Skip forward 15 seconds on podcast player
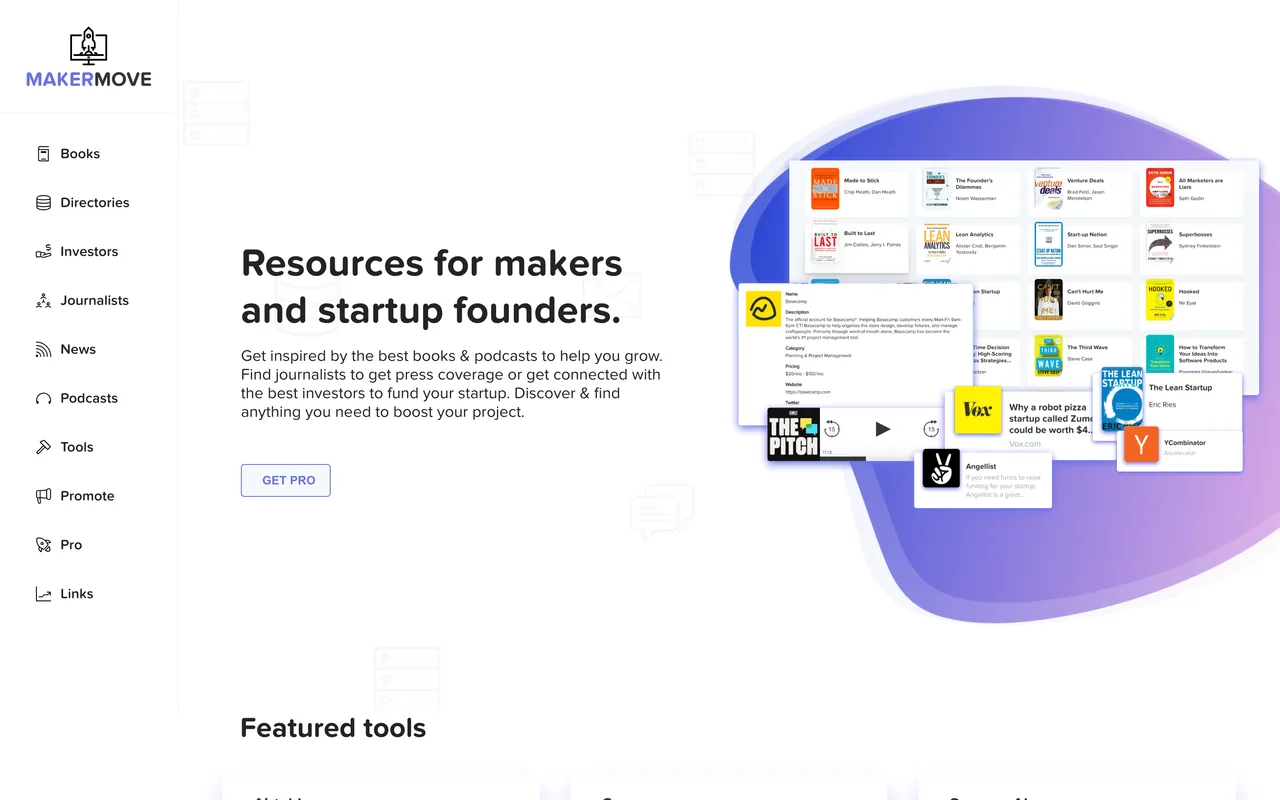Image resolution: width=1280 pixels, height=800 pixels. [931, 429]
